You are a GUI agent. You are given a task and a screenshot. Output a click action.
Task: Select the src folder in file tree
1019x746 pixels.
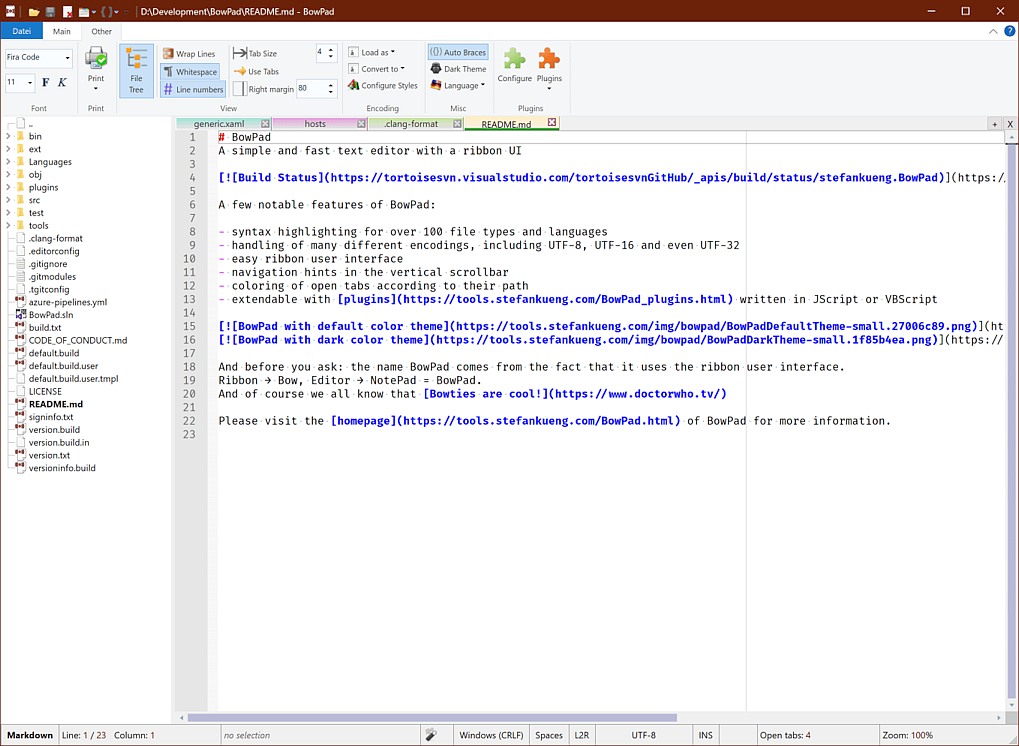pos(34,200)
